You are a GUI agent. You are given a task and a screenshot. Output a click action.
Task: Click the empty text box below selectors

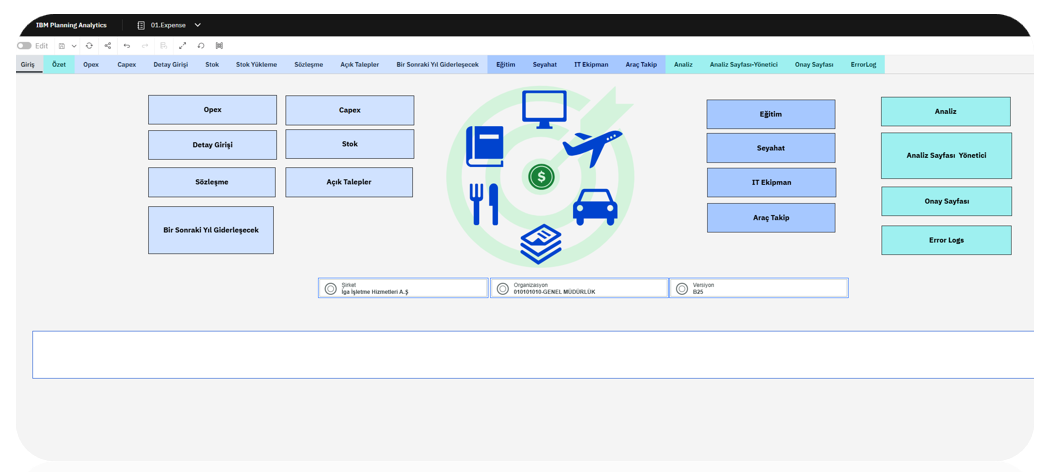click(530, 355)
